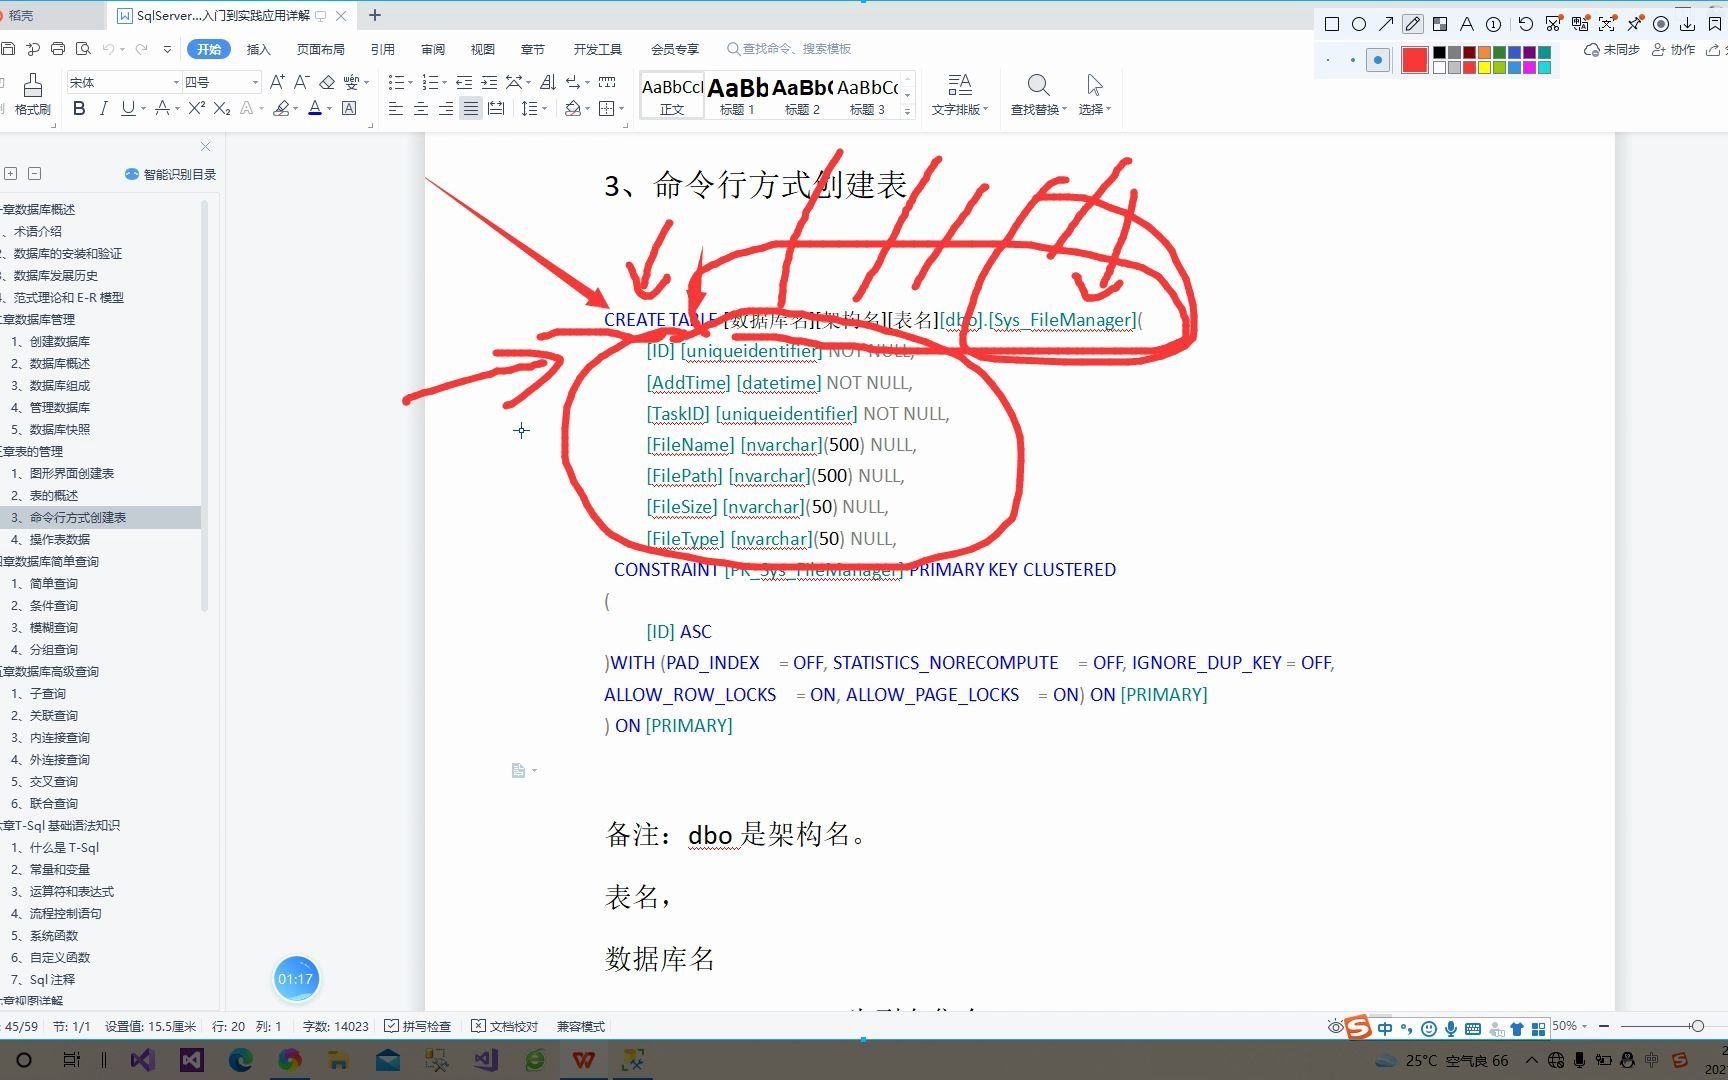Click the zoom slider handle
This screenshot has height=1080, width=1728.
tap(1697, 1026)
